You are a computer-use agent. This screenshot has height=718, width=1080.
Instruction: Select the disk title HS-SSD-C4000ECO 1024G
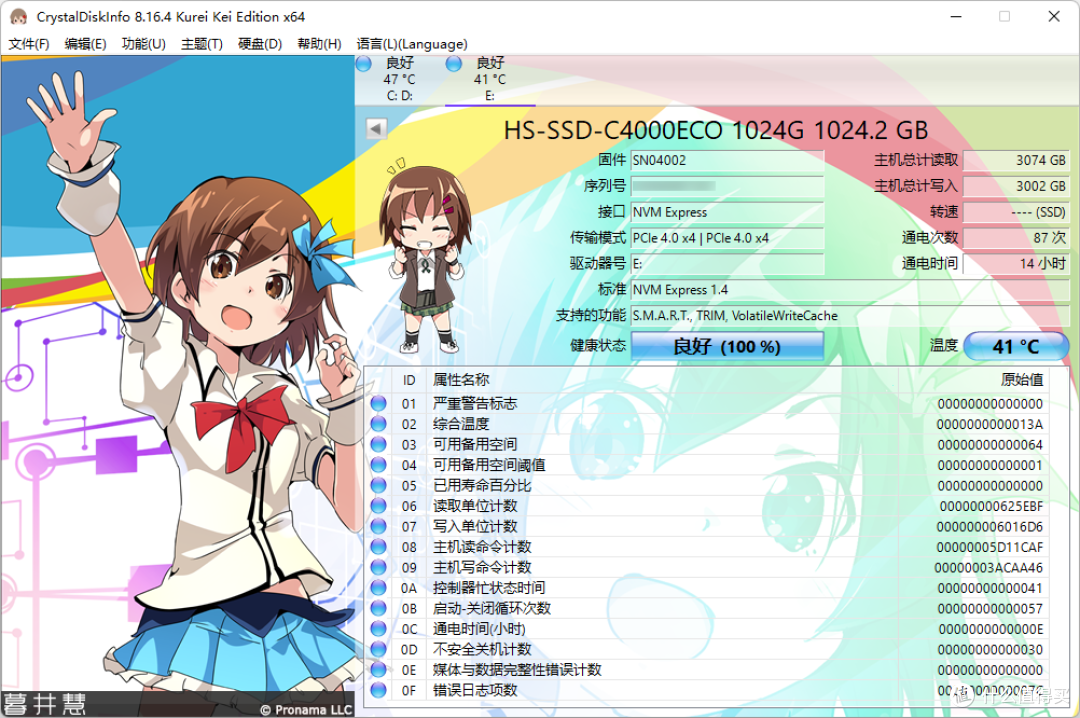pos(716,130)
